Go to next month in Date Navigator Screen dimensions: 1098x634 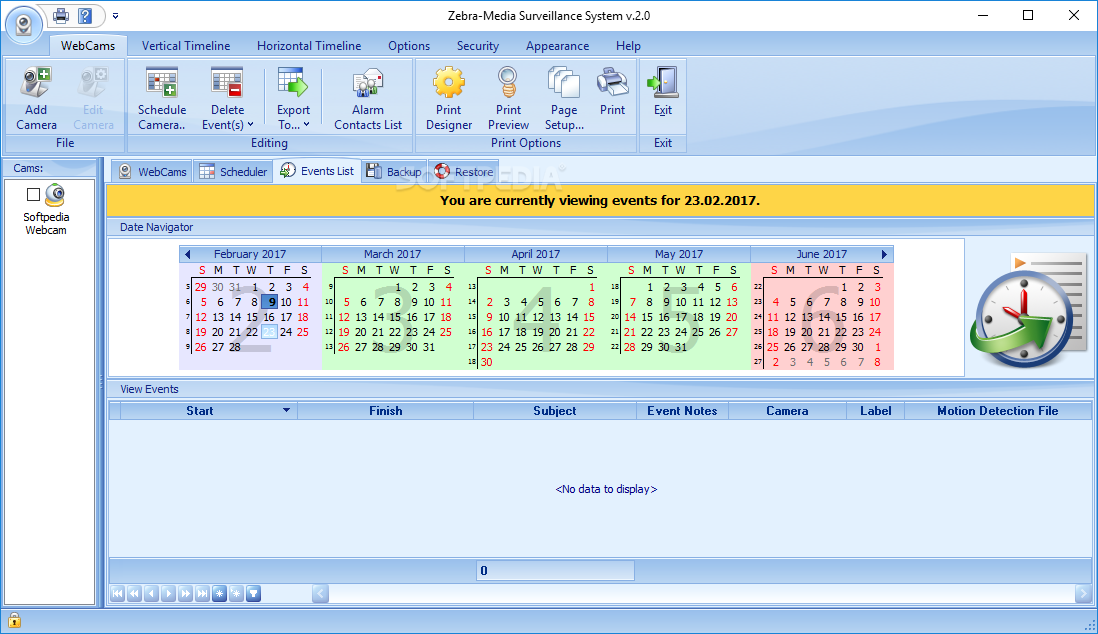click(x=884, y=254)
